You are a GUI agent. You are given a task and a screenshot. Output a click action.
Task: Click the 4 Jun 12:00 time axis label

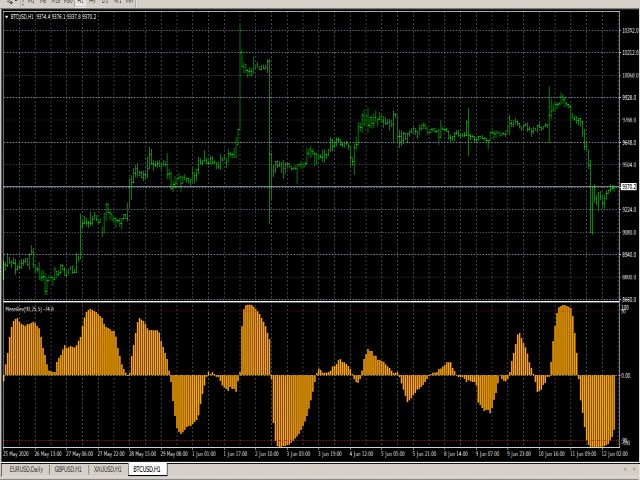click(x=362, y=454)
